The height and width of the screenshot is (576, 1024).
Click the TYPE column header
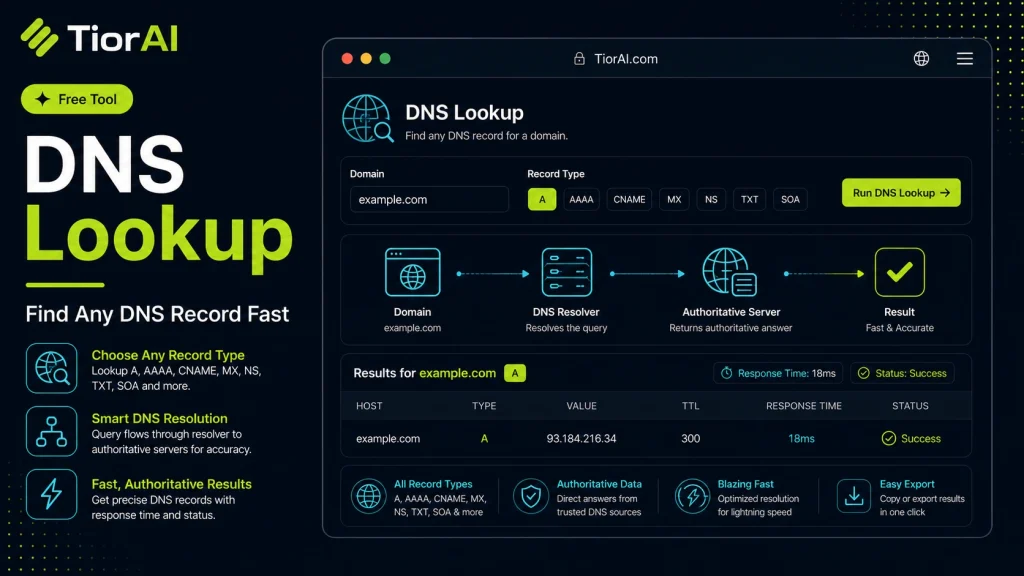pos(484,406)
